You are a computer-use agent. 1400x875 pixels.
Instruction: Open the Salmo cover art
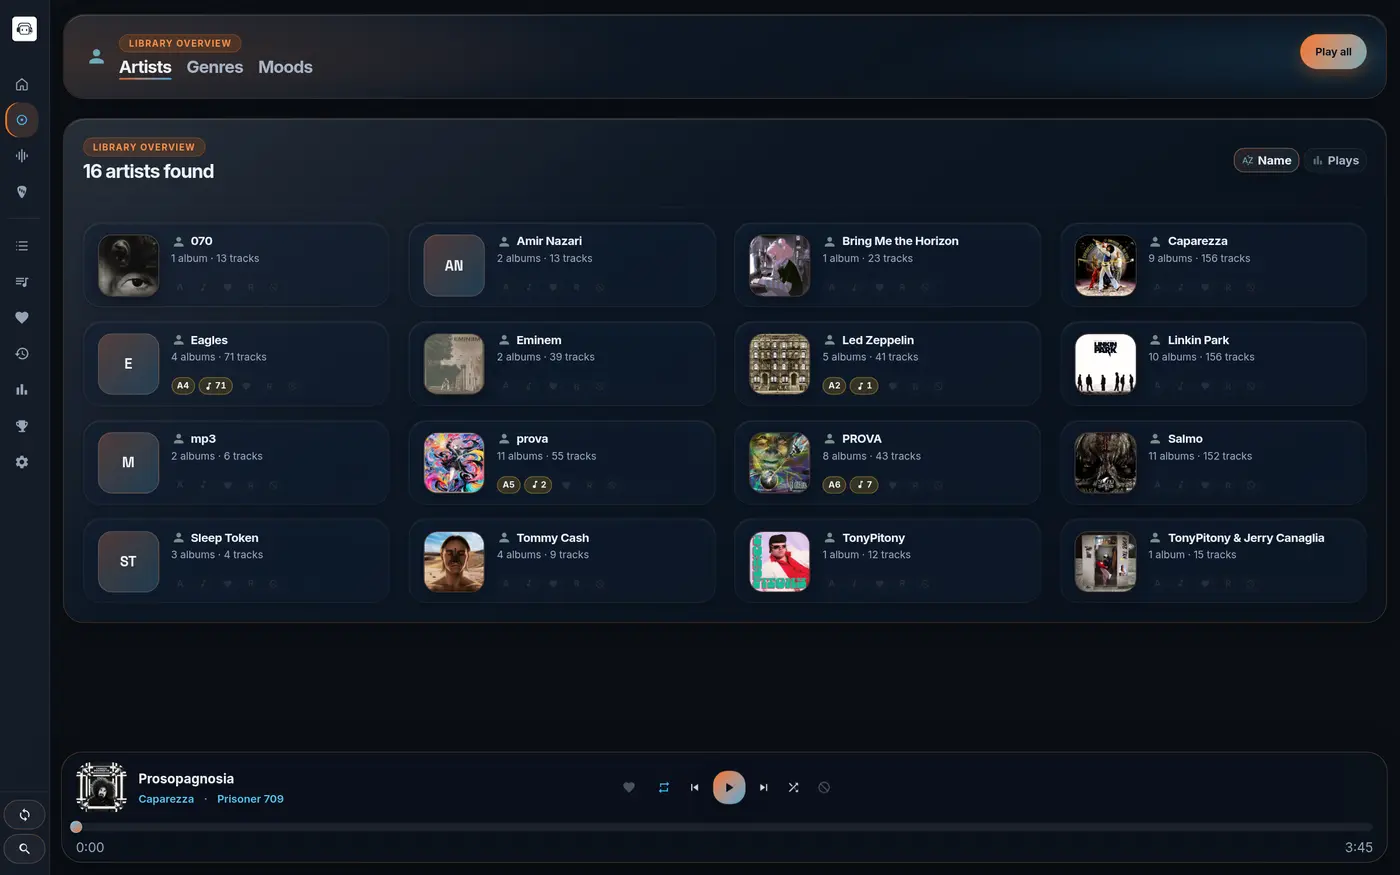coord(1105,463)
